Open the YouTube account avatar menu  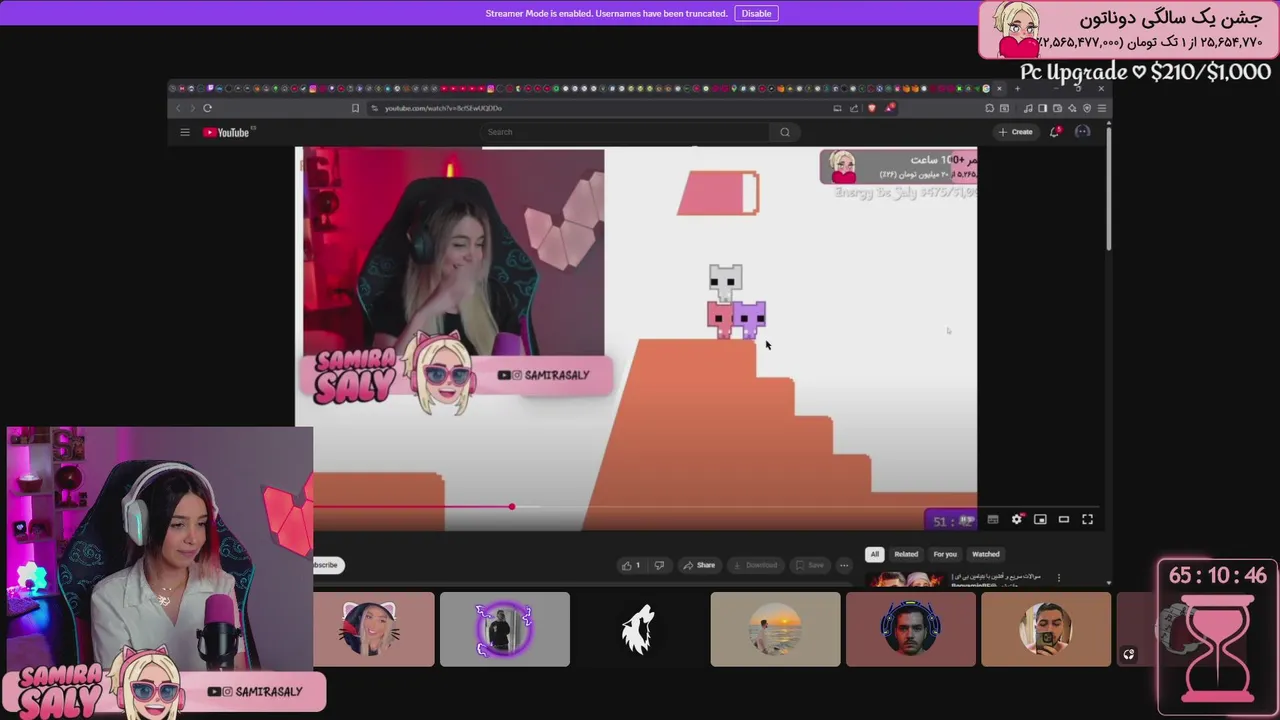(x=1082, y=132)
